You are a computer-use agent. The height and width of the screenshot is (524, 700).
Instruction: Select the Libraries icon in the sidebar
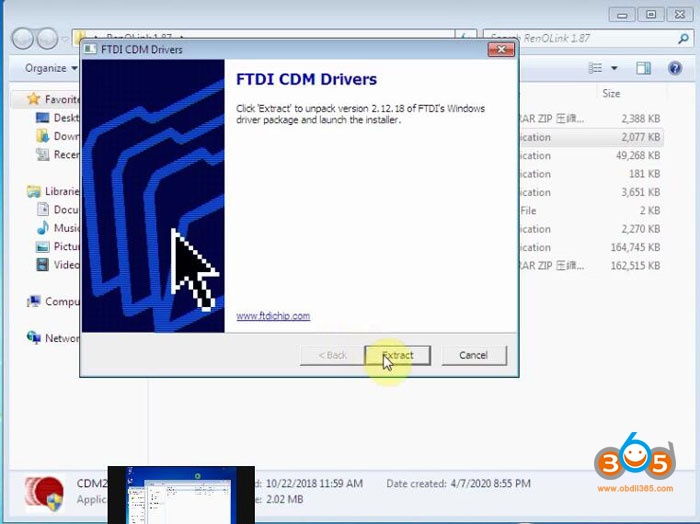(33, 191)
